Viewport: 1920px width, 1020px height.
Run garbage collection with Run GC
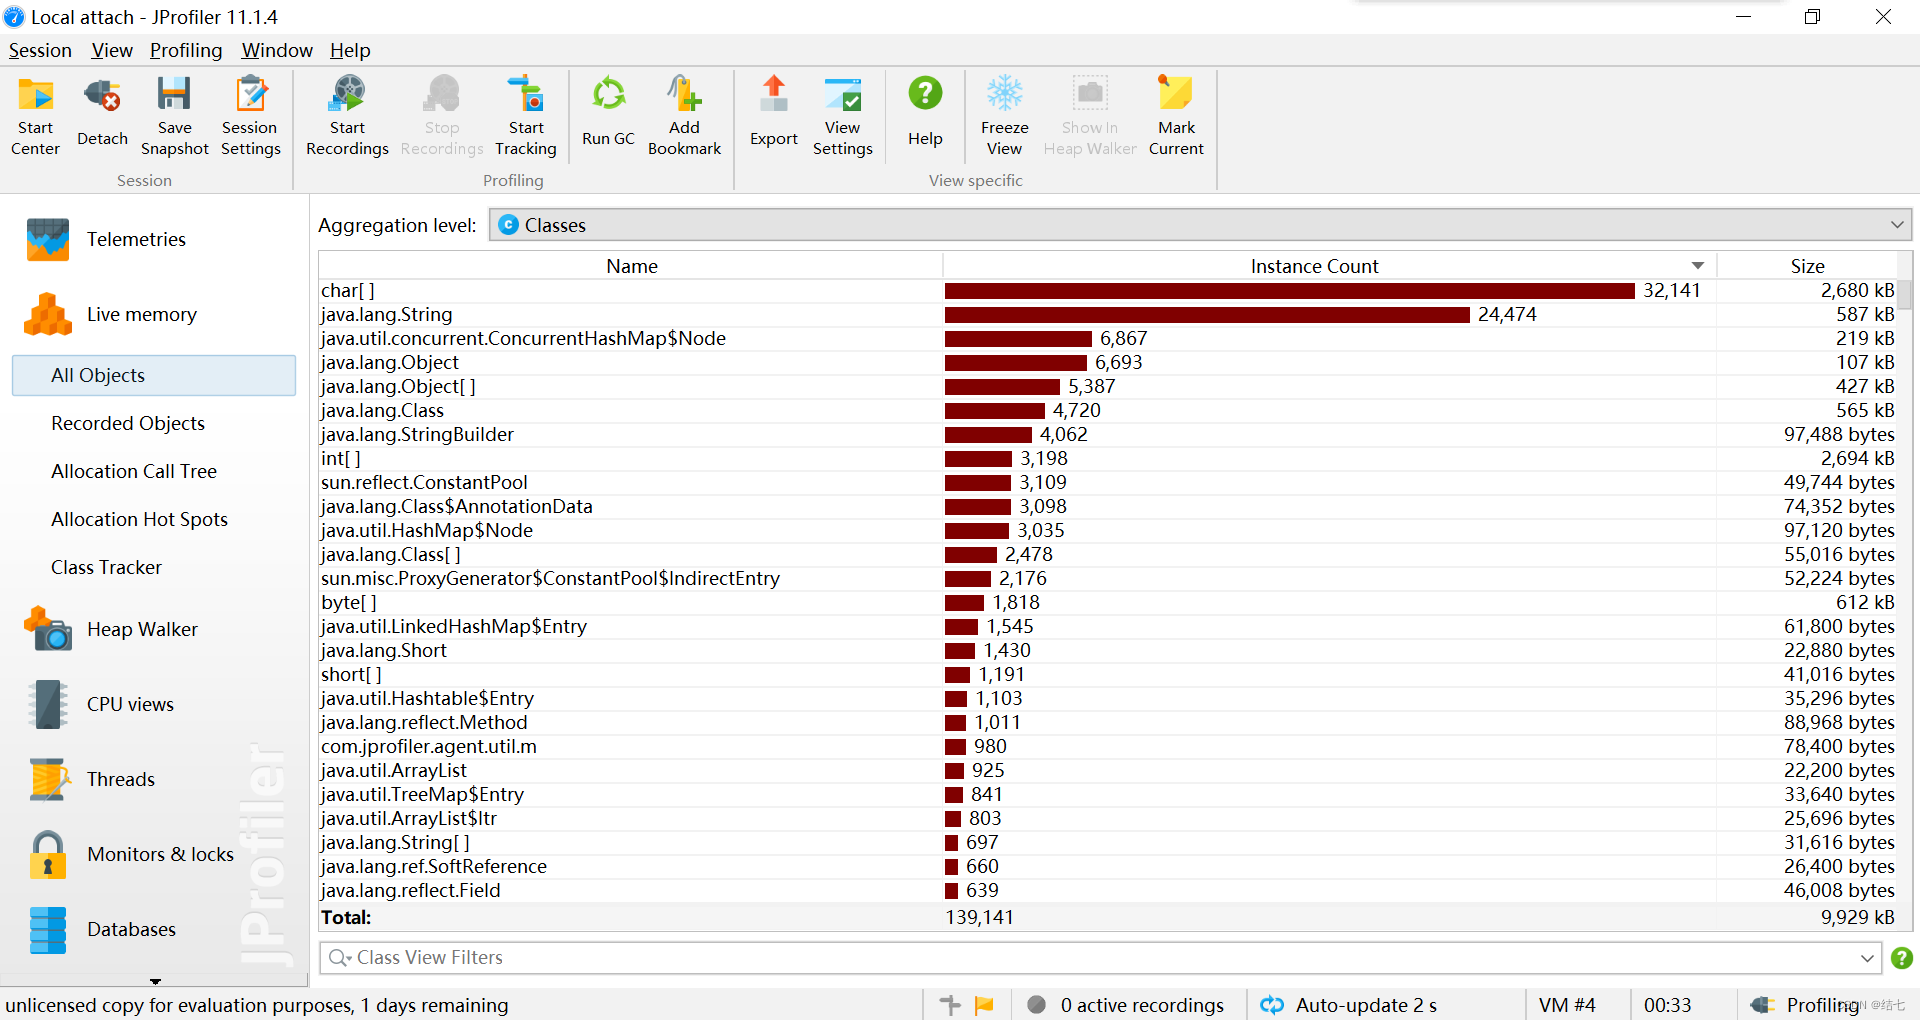coord(608,113)
